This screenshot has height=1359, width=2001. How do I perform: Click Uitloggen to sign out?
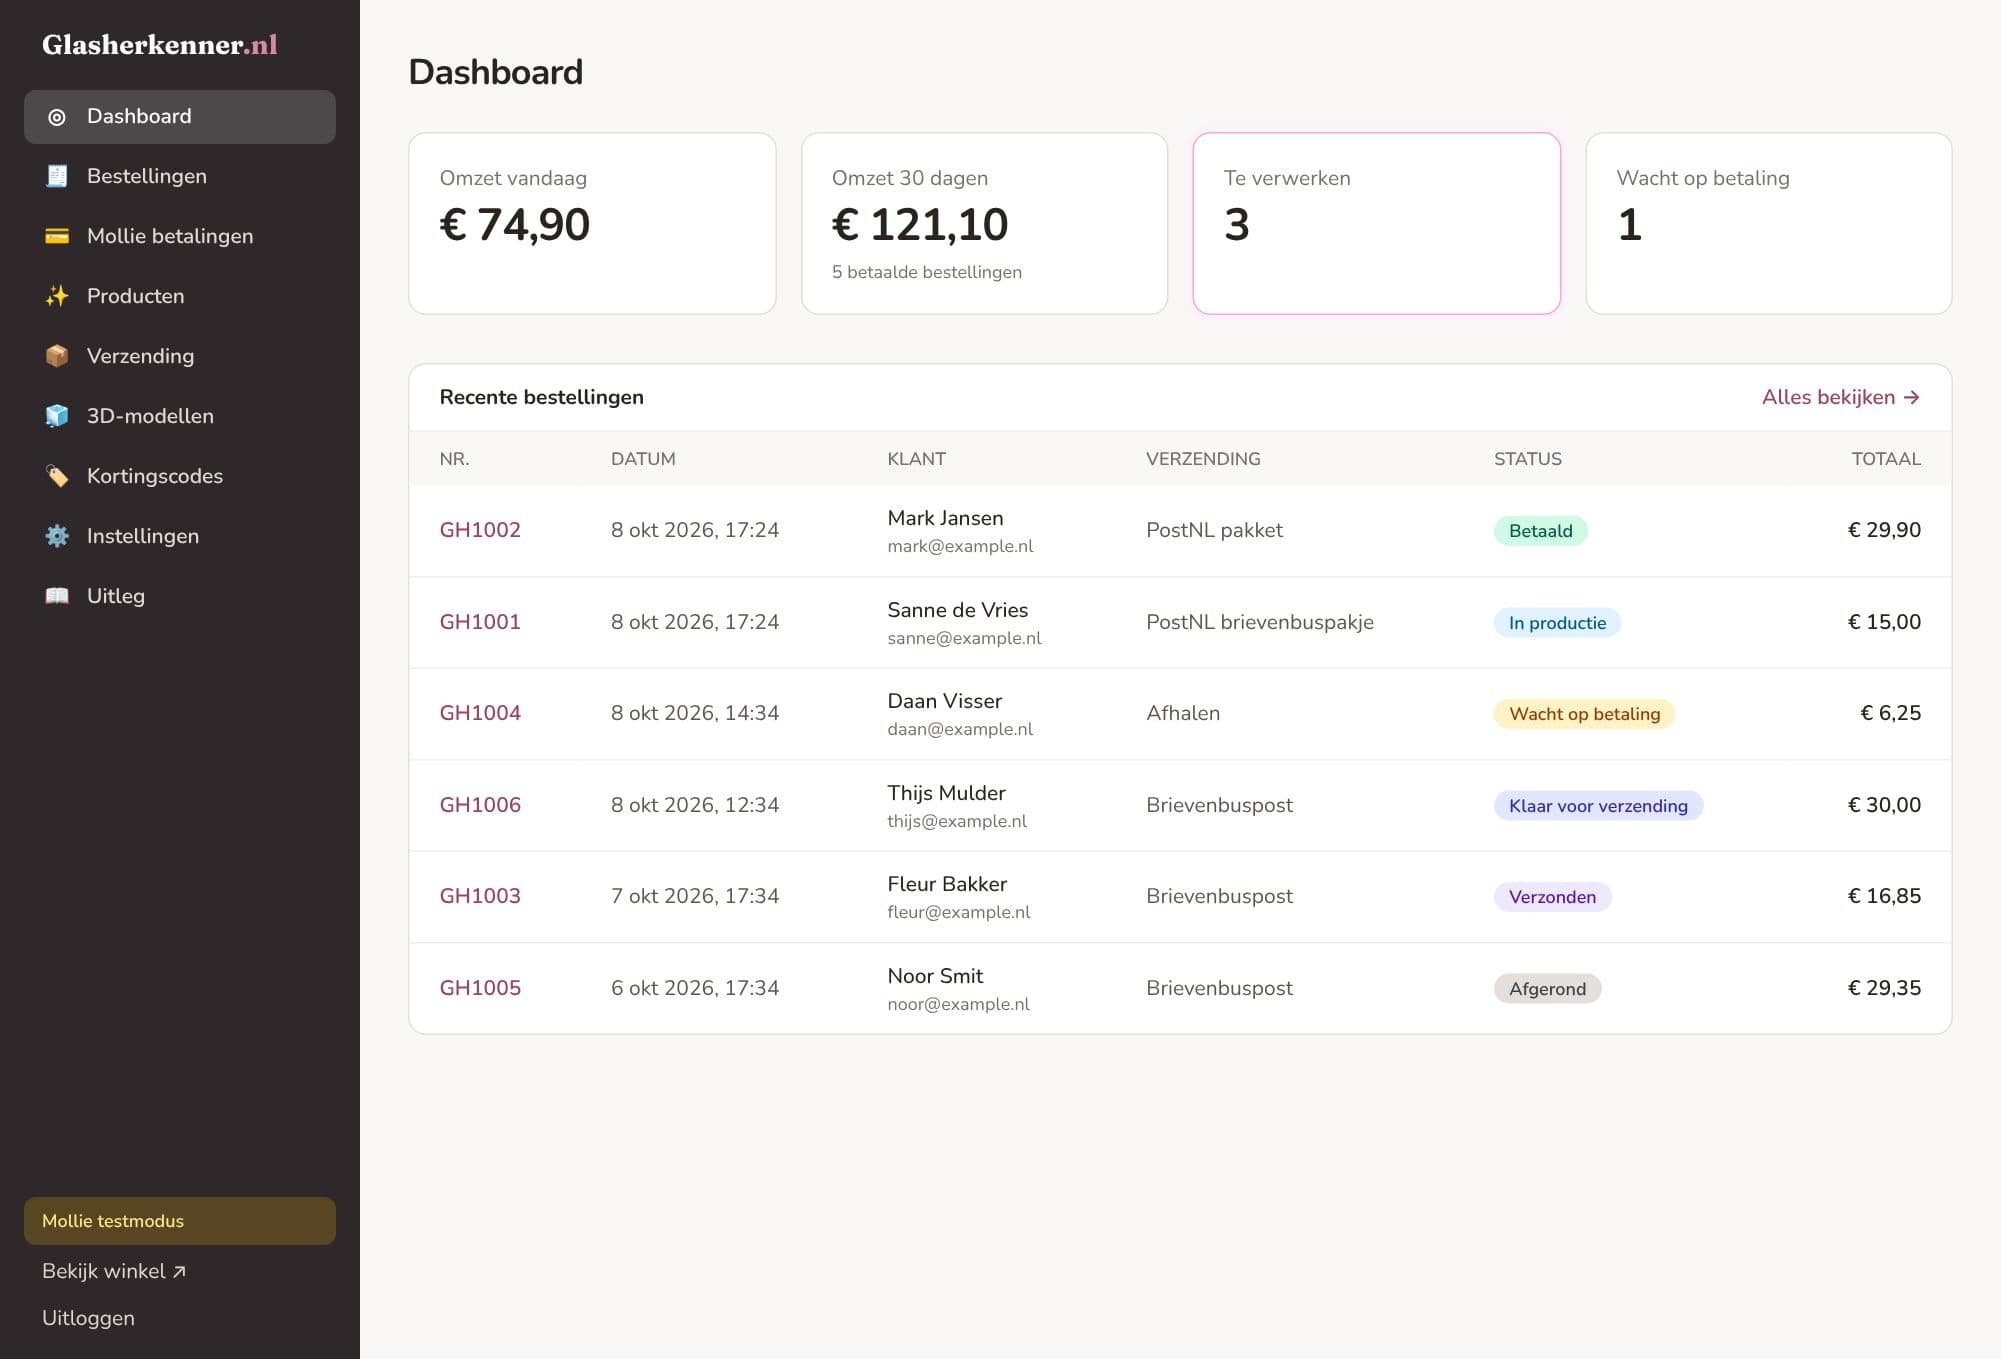coord(88,1318)
